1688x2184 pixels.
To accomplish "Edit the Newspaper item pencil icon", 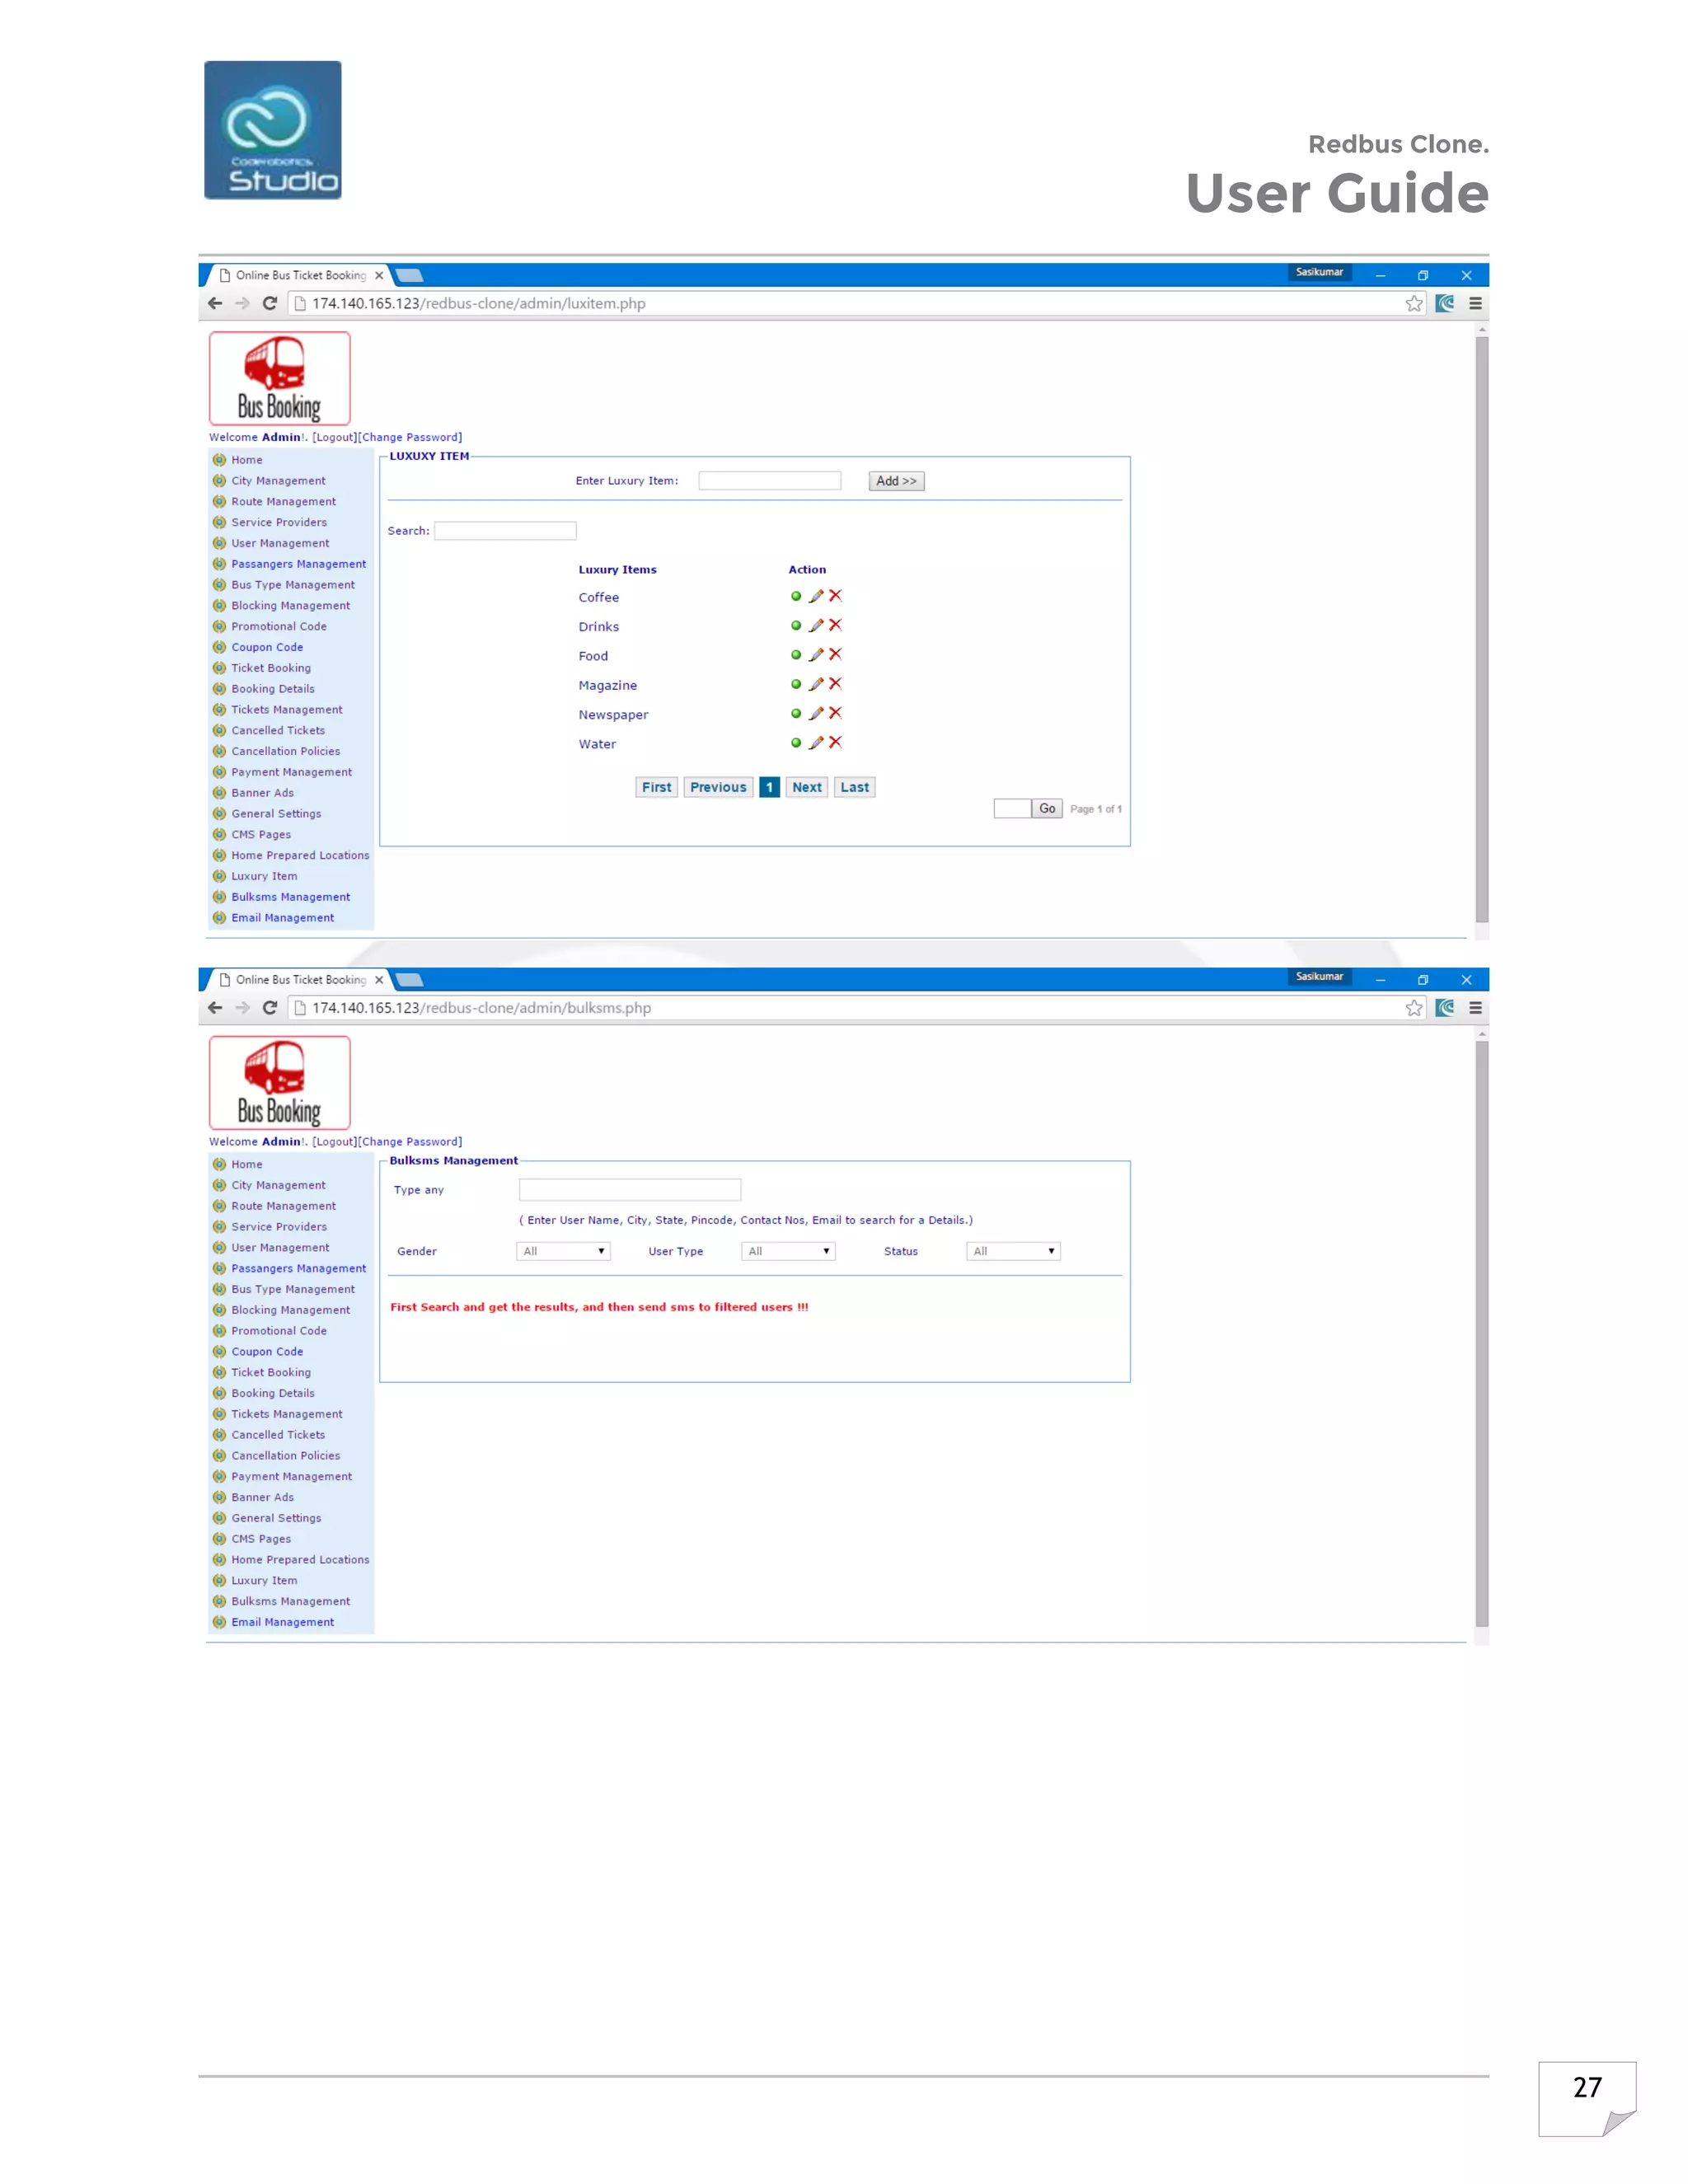I will click(816, 713).
